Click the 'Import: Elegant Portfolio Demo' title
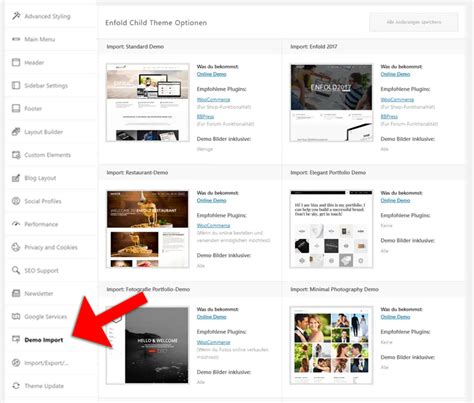The height and width of the screenshot is (403, 474). [x=328, y=172]
